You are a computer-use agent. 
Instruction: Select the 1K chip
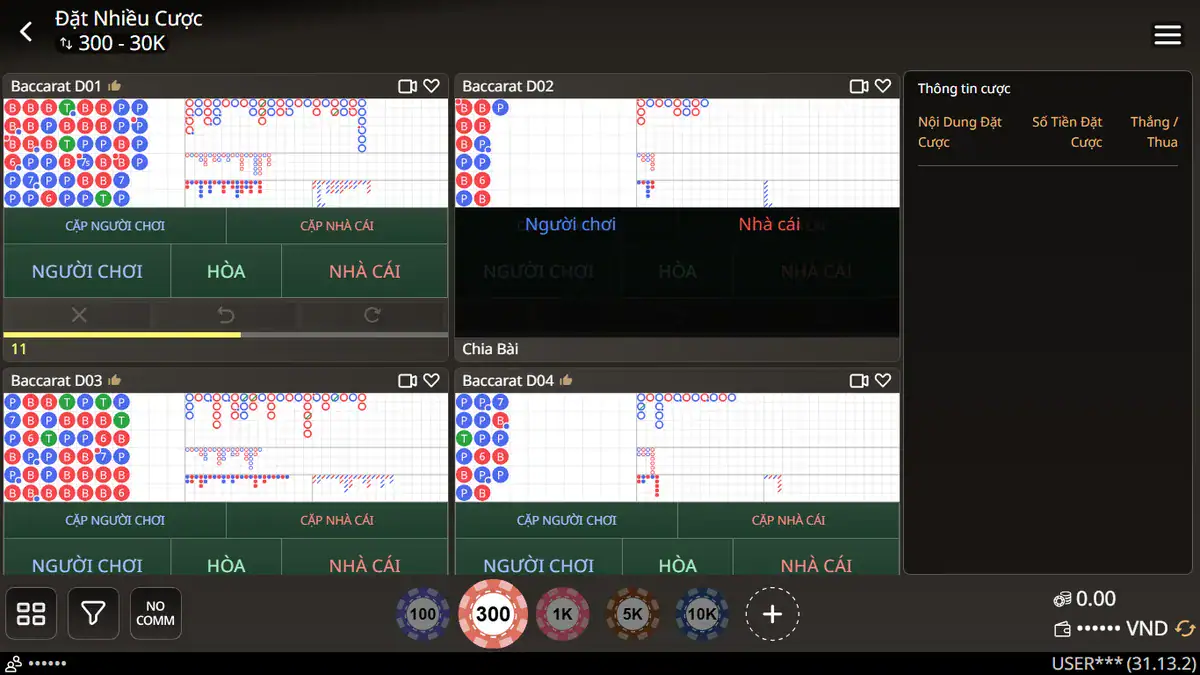pyautogui.click(x=562, y=613)
